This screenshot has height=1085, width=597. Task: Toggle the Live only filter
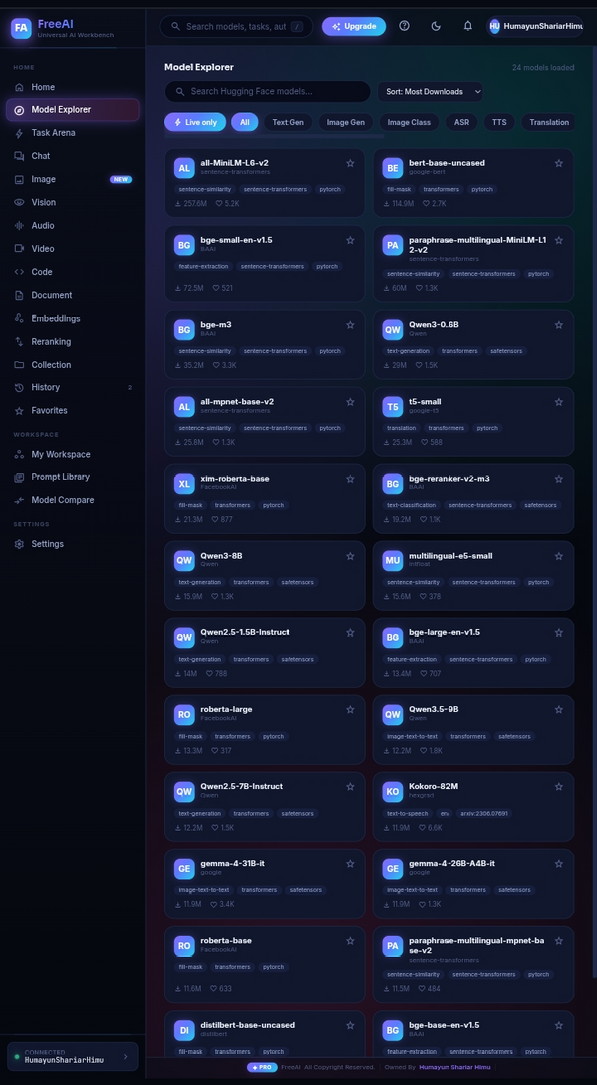pos(195,122)
